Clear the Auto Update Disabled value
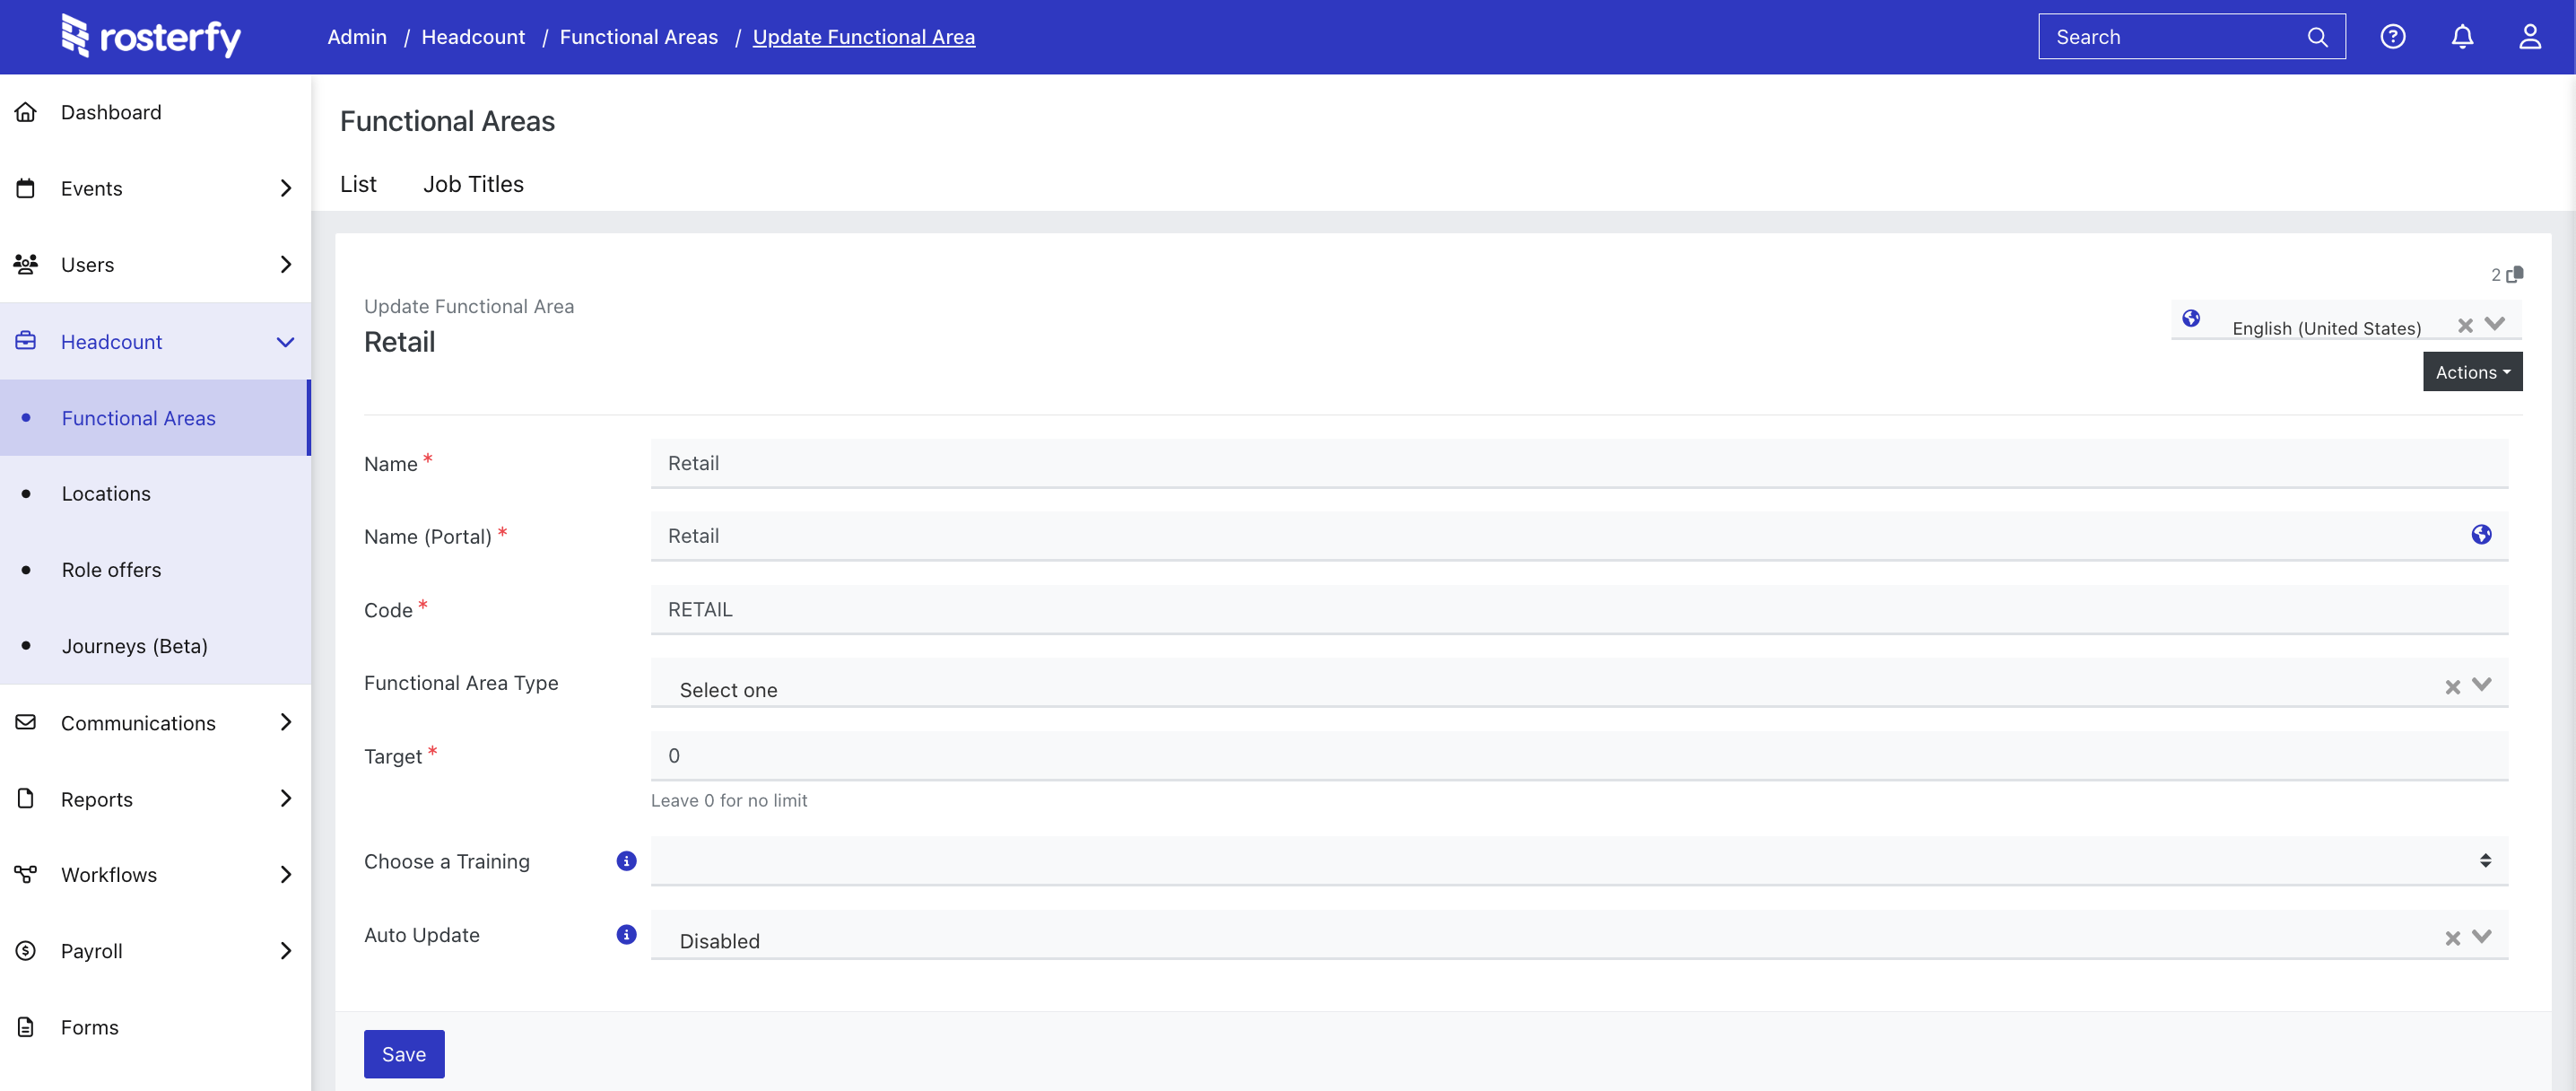Image resolution: width=2576 pixels, height=1091 pixels. coord(2452,938)
